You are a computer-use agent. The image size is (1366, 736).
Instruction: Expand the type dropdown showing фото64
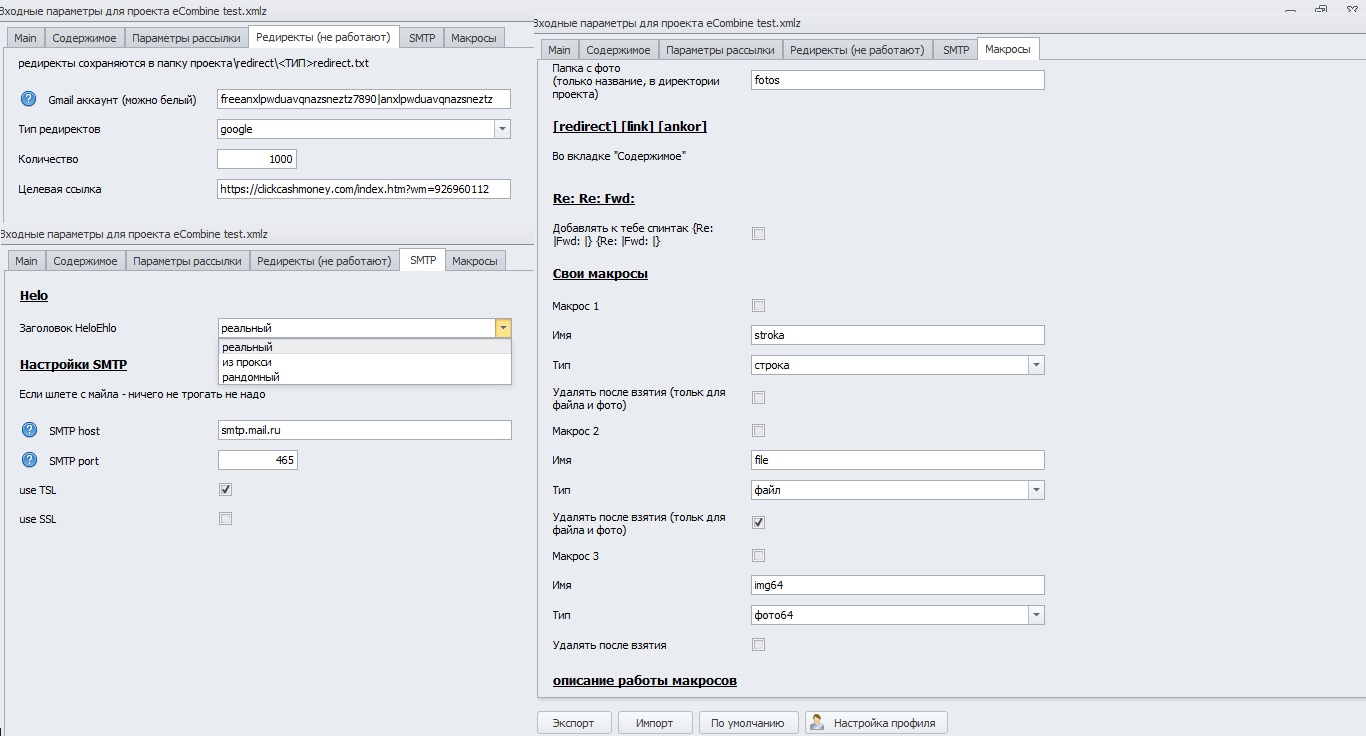[x=1036, y=615]
